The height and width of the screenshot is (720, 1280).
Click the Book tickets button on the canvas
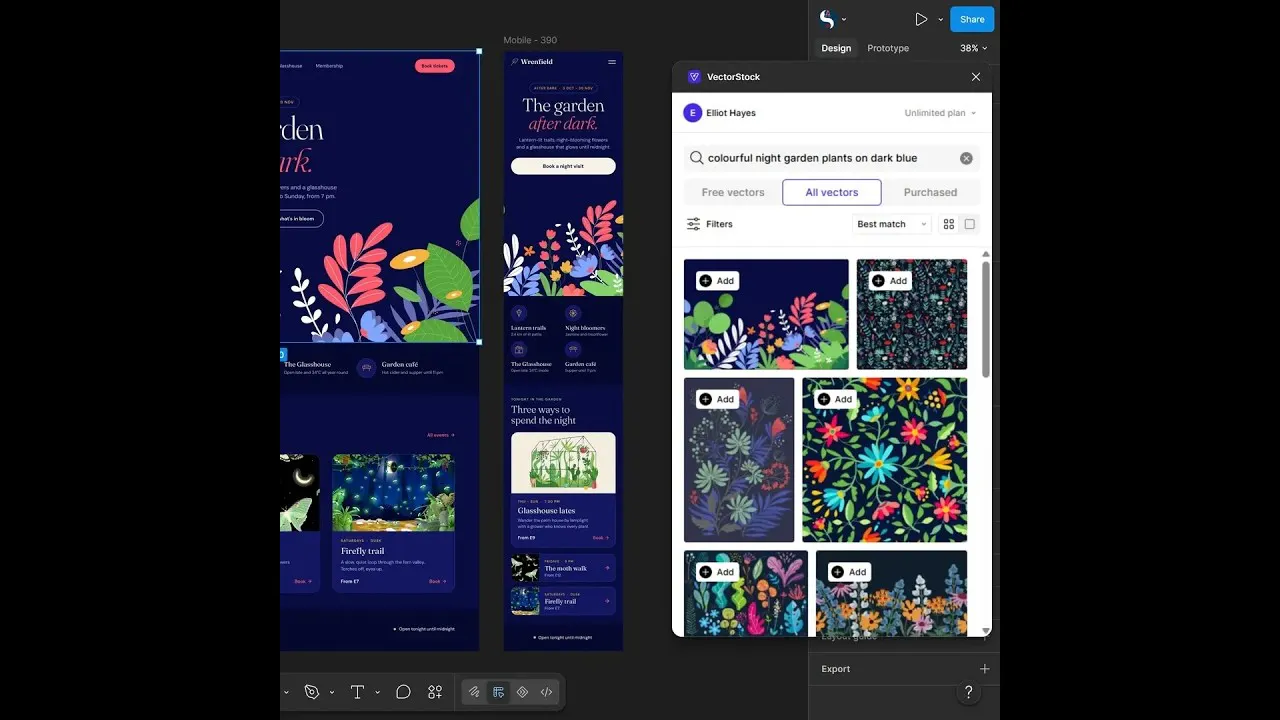pos(434,66)
